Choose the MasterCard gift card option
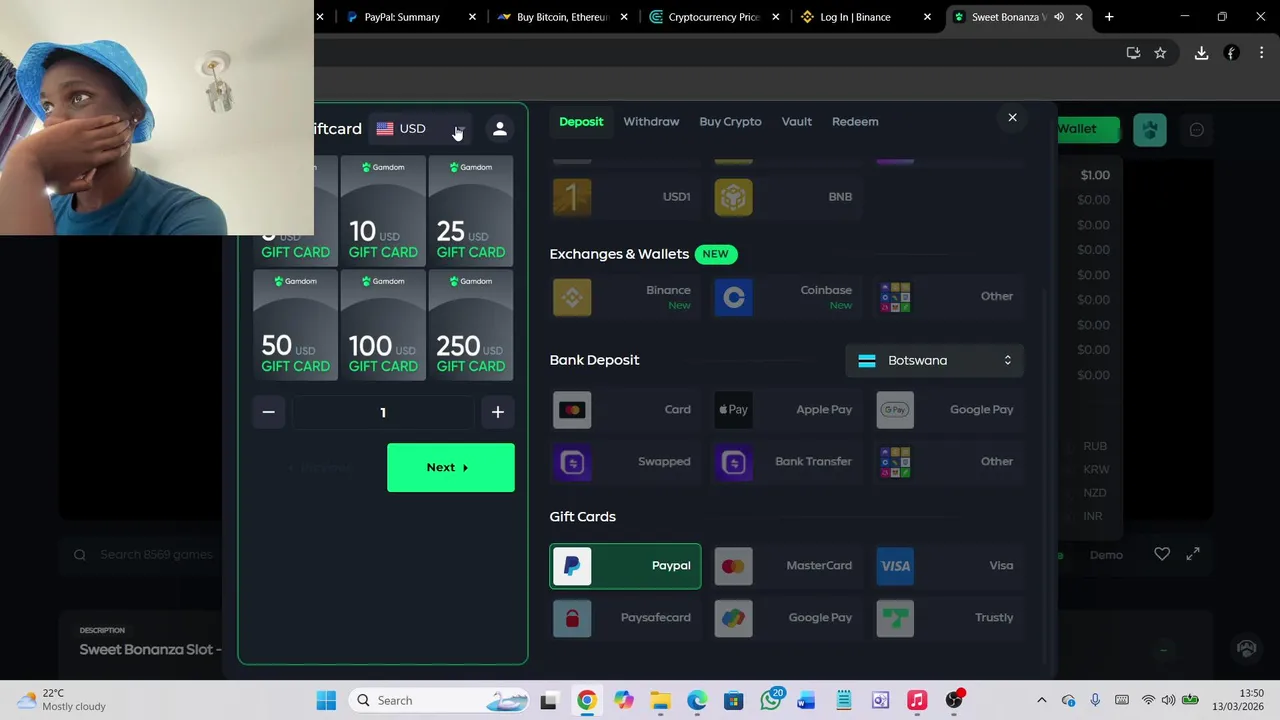1280x720 pixels. click(x=787, y=566)
